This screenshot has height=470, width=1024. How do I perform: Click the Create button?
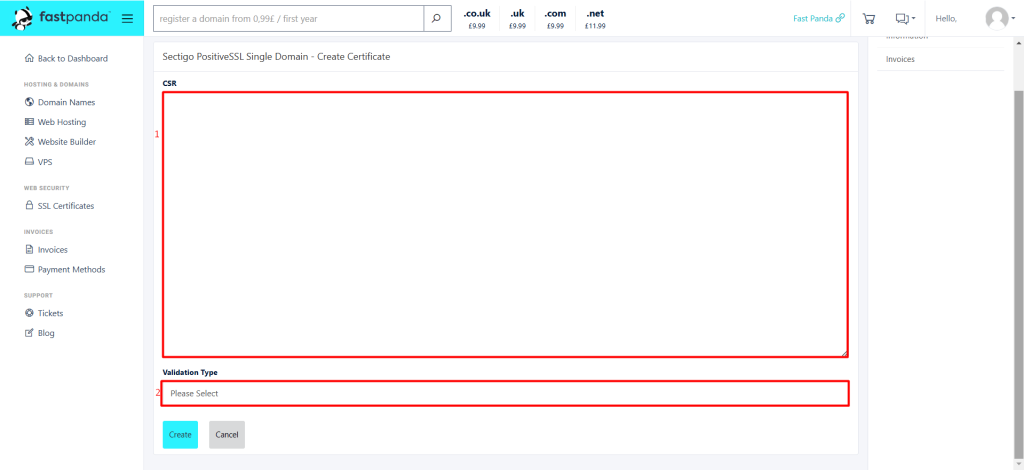click(x=180, y=435)
